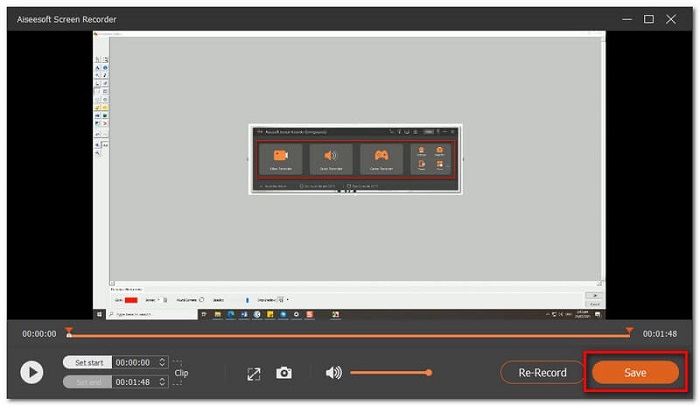Maximize the Aiseesoft Screen Recorder window
Image resolution: width=700 pixels, height=406 pixels.
tap(648, 18)
